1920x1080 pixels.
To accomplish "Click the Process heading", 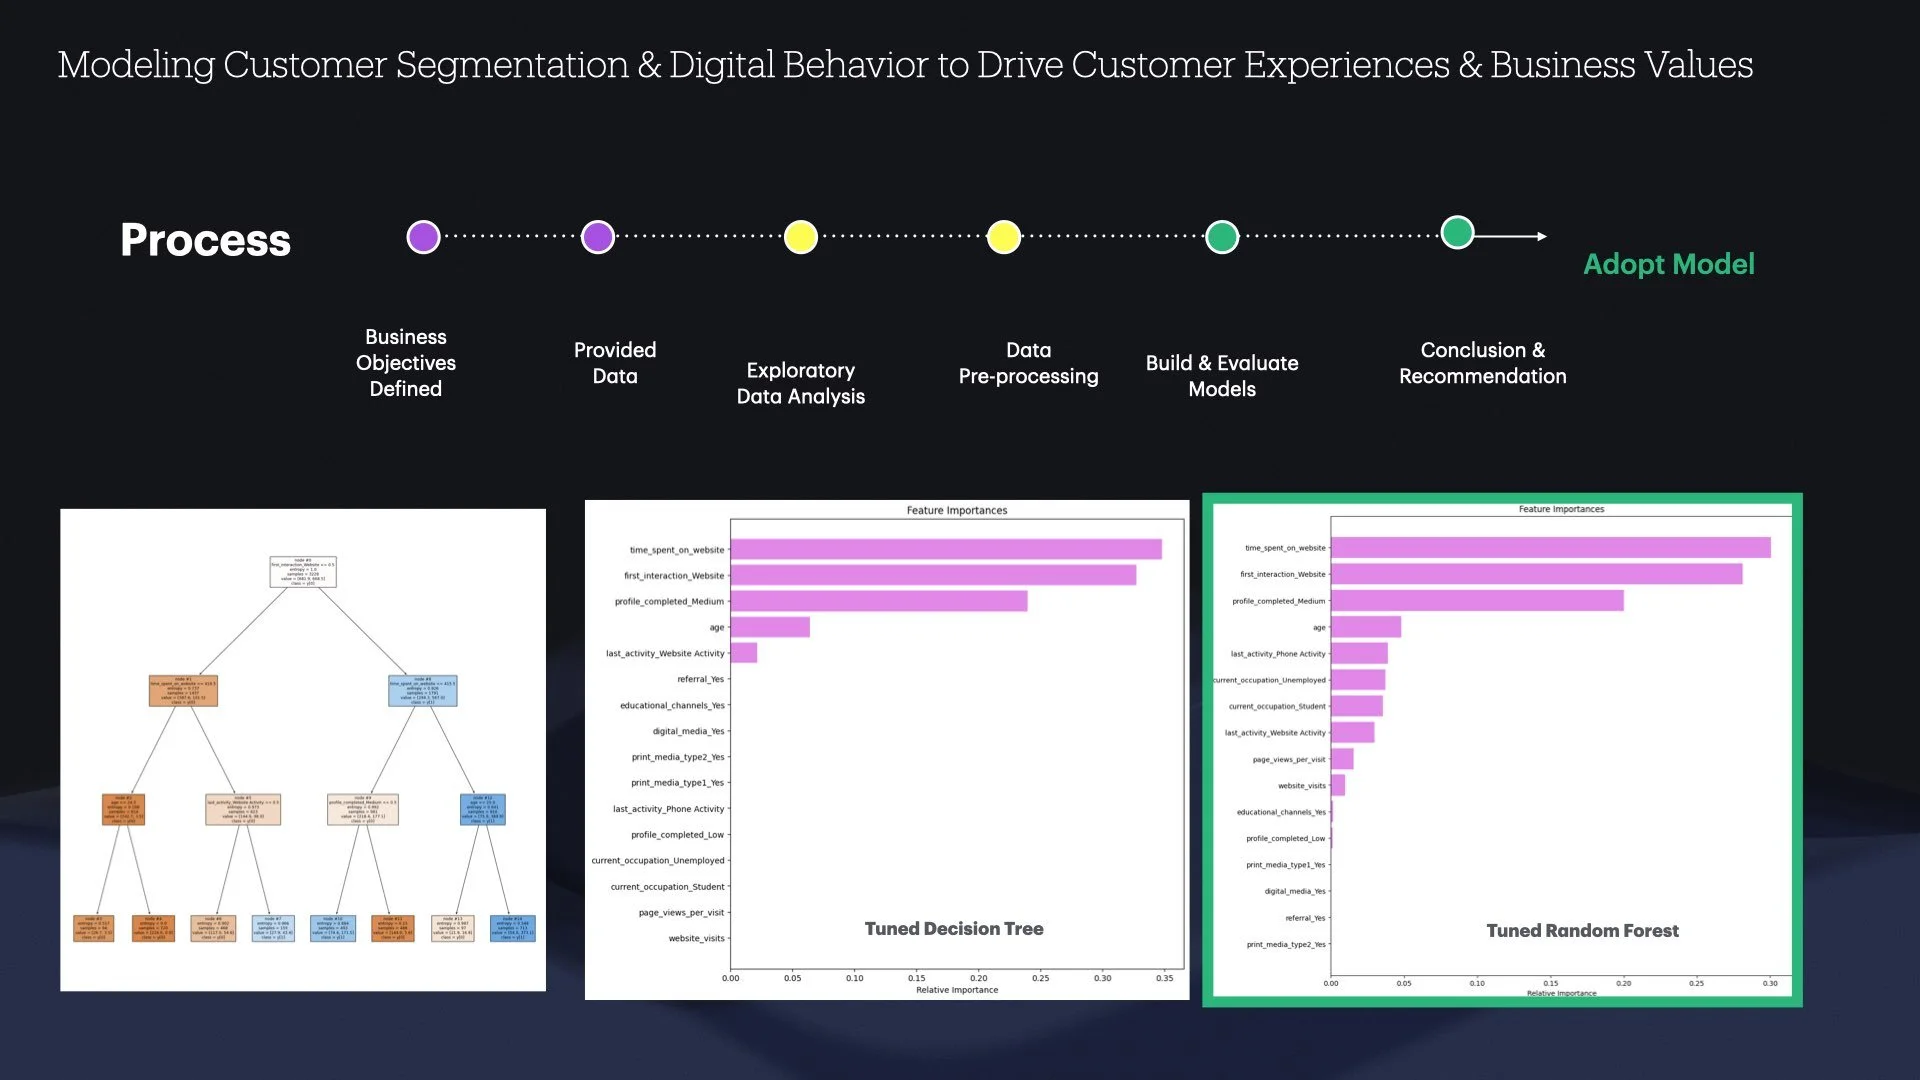I will 205,240.
